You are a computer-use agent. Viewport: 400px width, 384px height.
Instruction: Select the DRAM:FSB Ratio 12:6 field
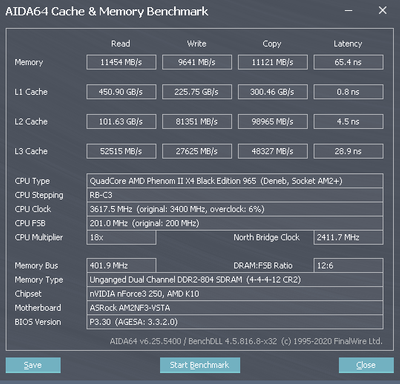pos(348,266)
